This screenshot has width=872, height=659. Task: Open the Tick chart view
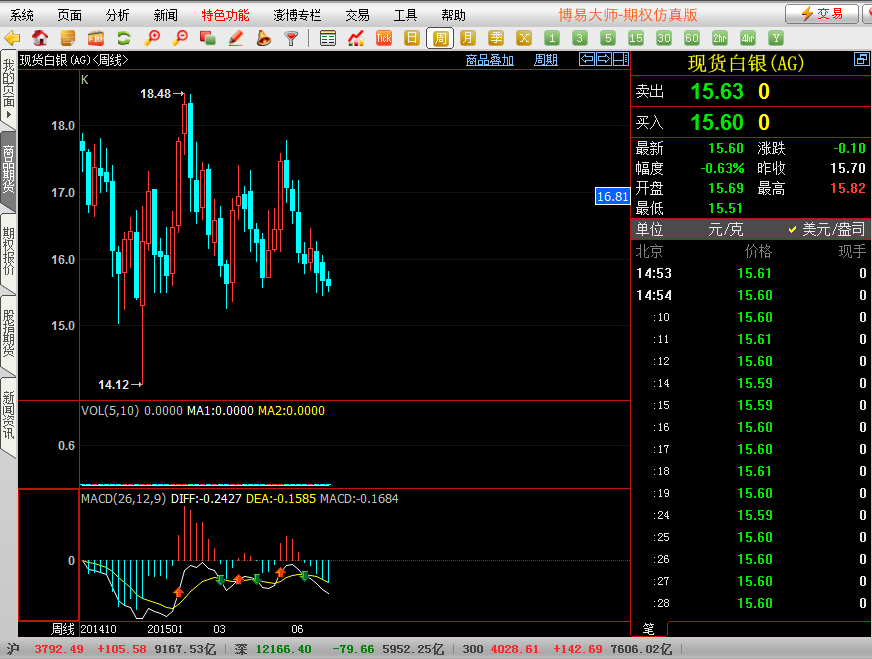pos(383,38)
